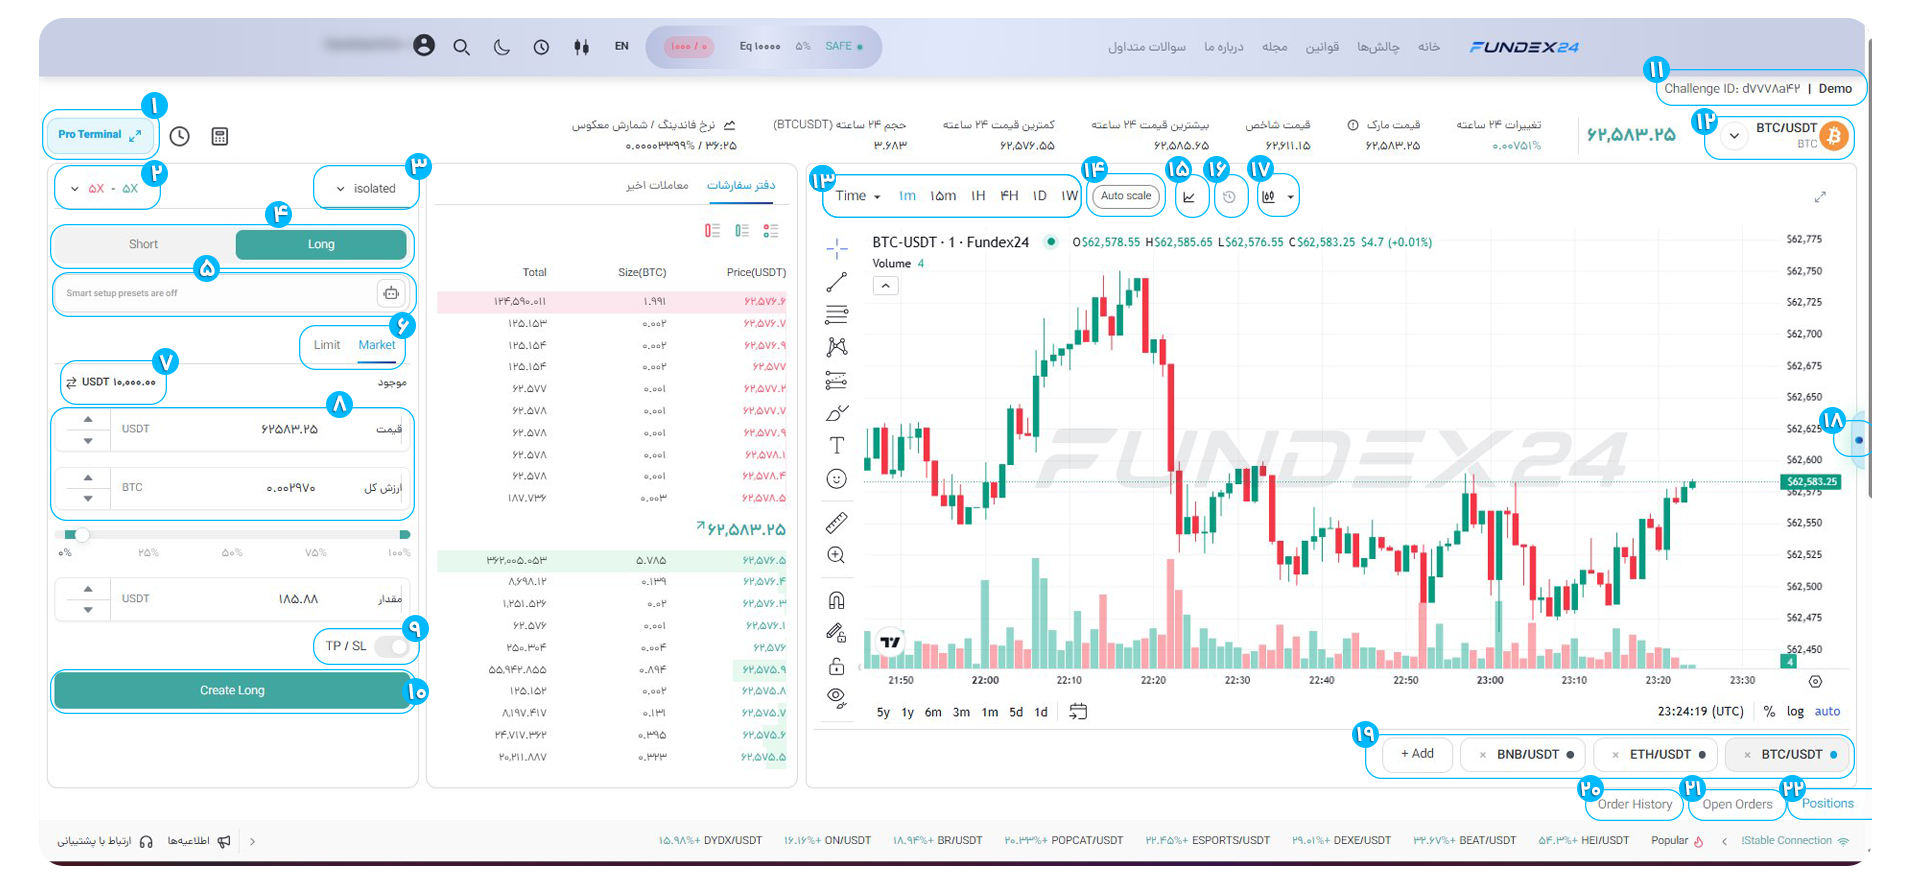
Task: Open the go-to-date calendar icon
Action: 1078,712
